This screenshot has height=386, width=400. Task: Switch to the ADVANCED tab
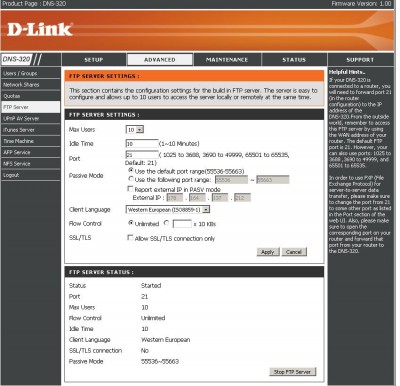[x=160, y=60]
